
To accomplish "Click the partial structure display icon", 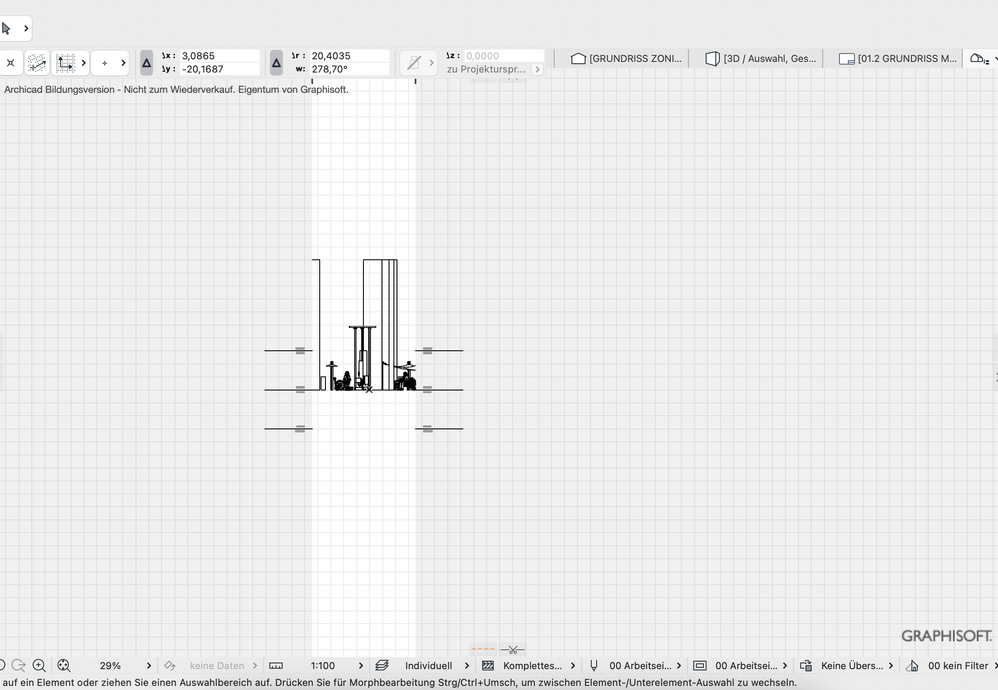I will pyautogui.click(x=488, y=666).
